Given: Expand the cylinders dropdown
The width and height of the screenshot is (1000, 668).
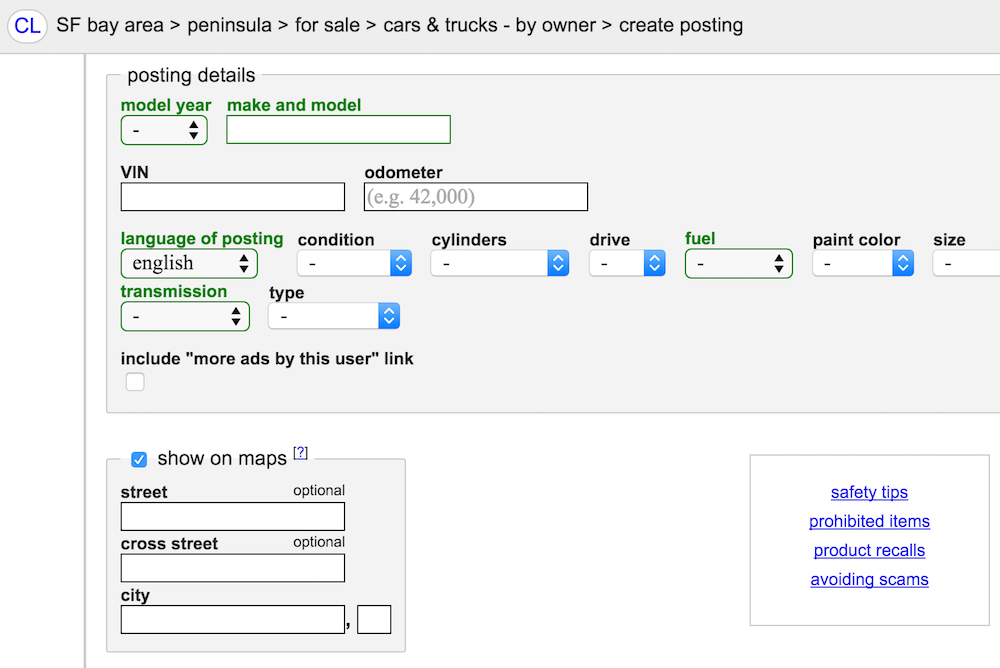Looking at the screenshot, I should click(500, 263).
